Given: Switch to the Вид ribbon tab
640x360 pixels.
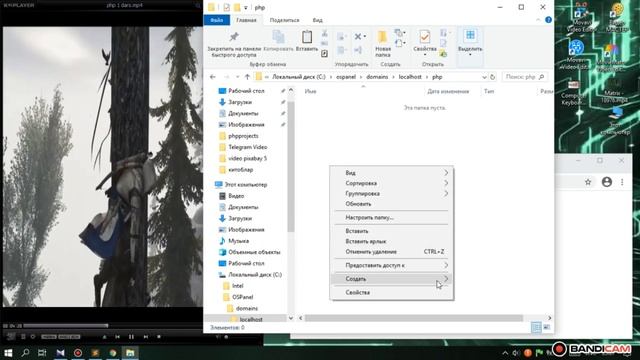Looking at the screenshot, I should [x=317, y=20].
